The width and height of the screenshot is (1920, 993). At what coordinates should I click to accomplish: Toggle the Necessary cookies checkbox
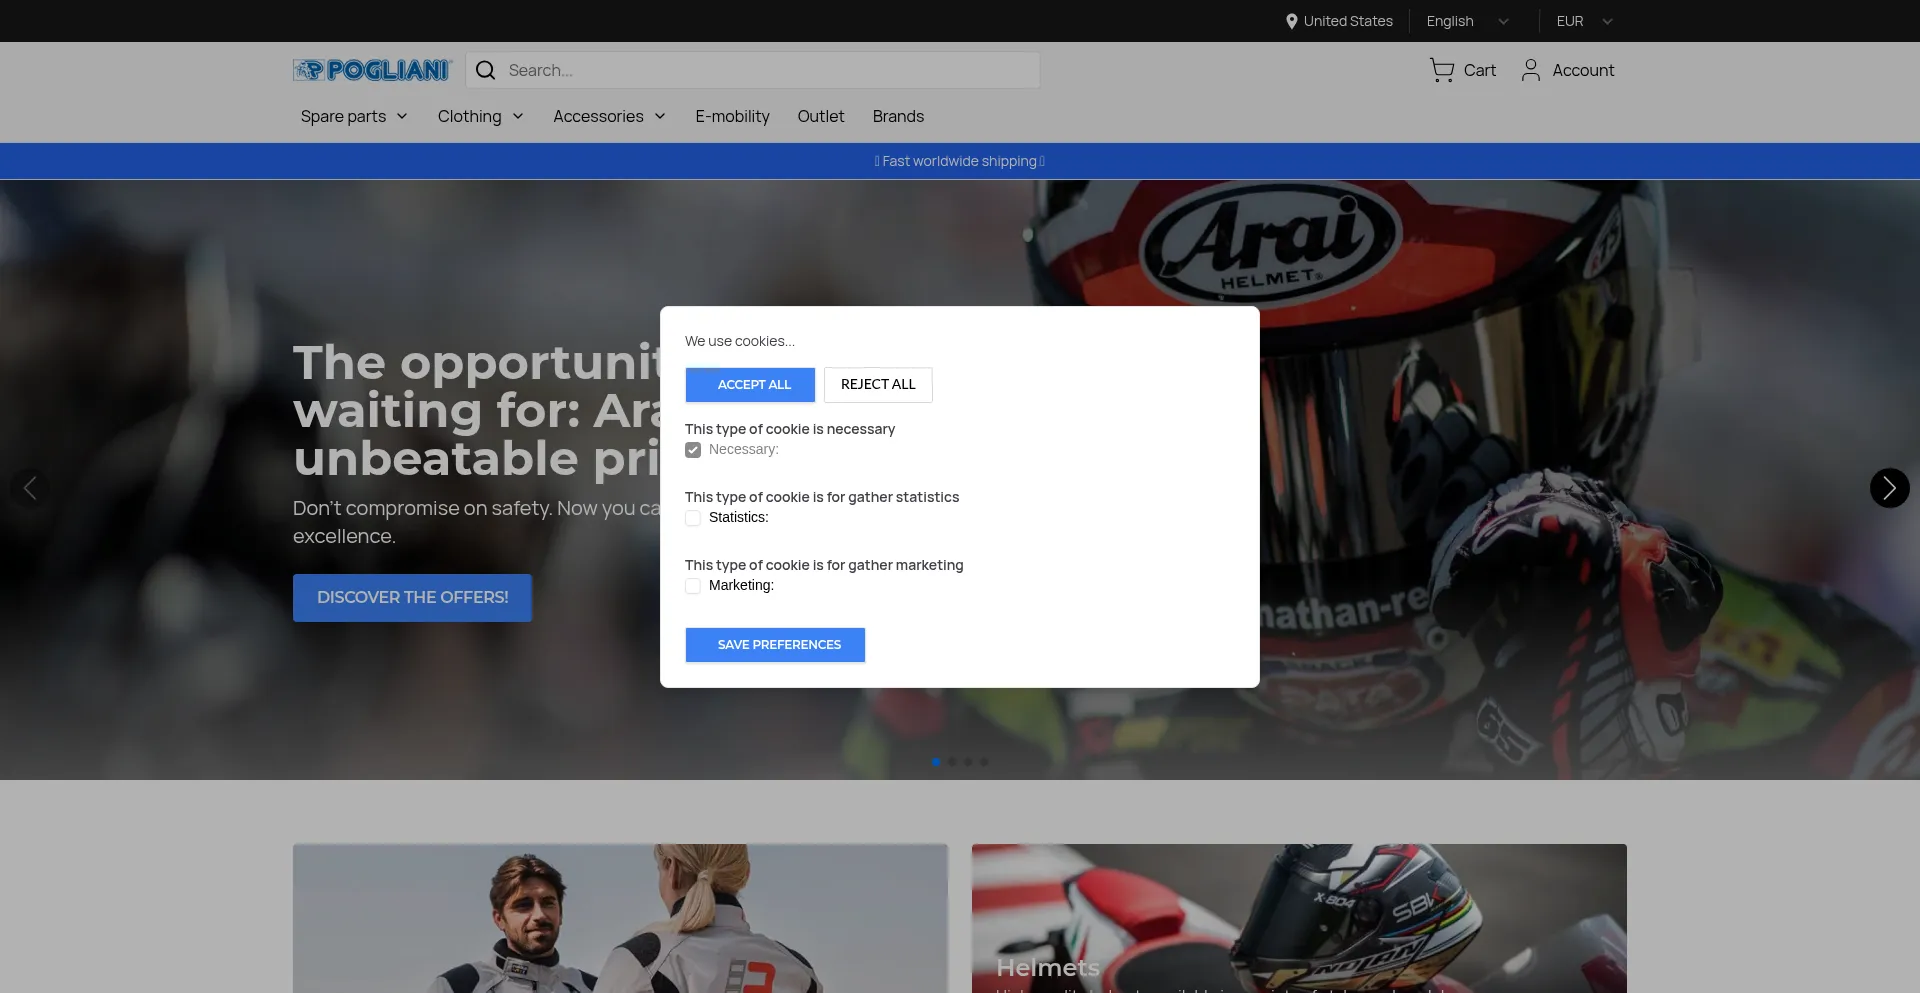[x=693, y=450]
